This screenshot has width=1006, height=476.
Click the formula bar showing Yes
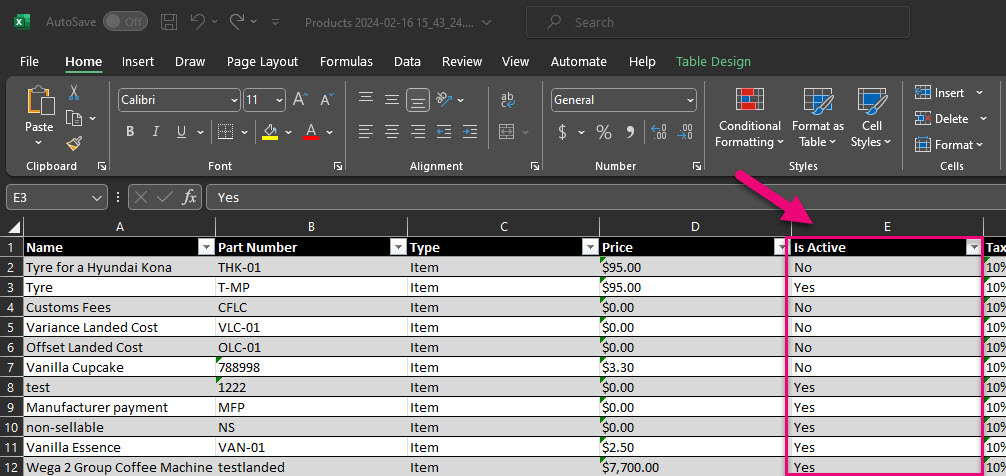(606, 198)
